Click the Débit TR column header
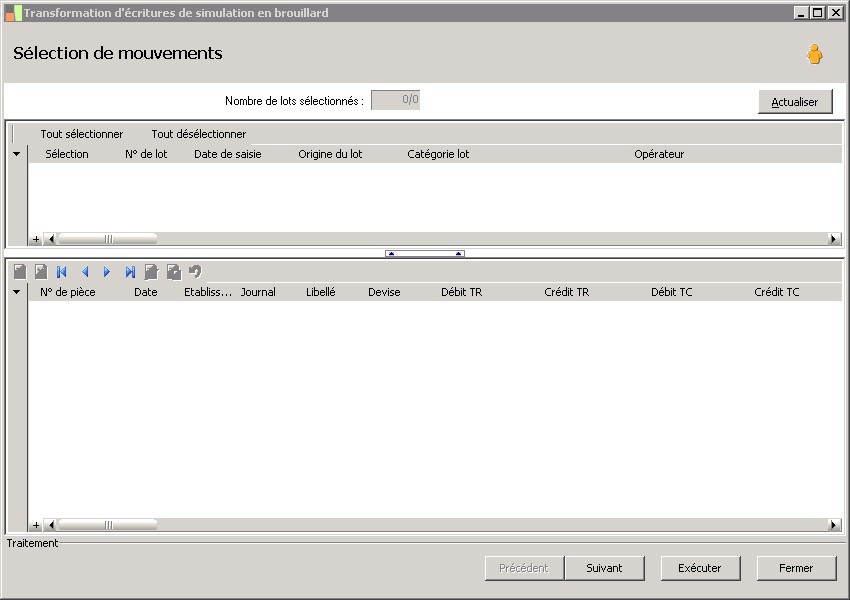Viewport: 850px width, 600px height. 461,292
